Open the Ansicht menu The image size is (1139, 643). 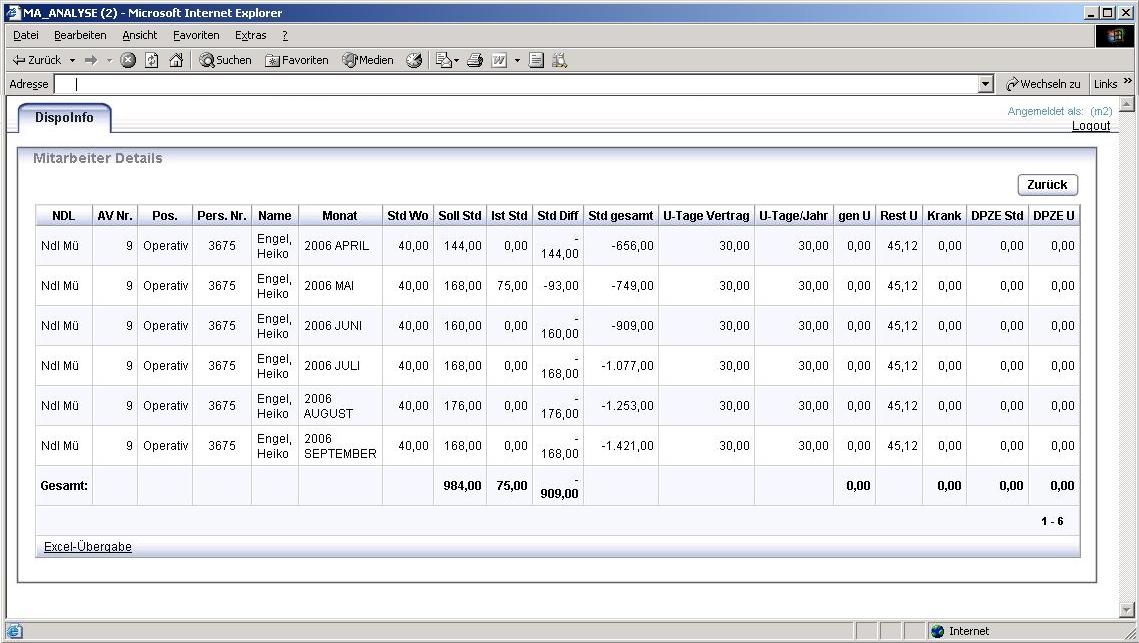coord(139,35)
